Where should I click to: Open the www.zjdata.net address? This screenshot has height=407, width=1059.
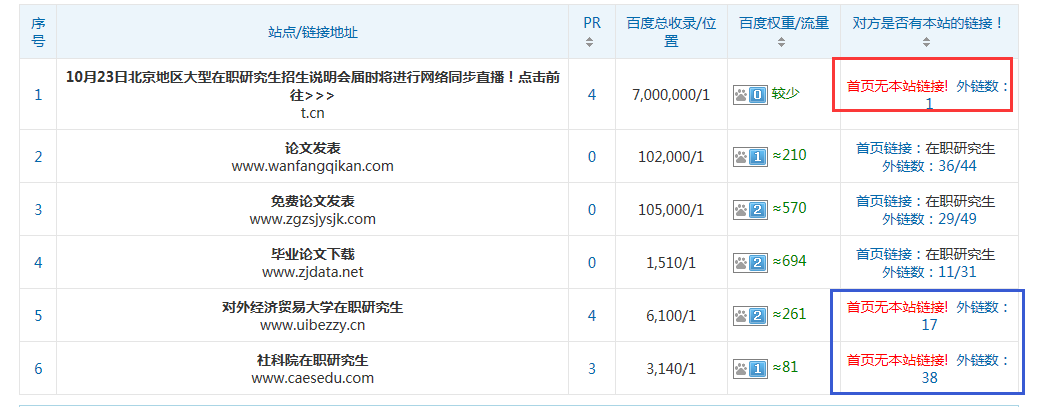312,271
